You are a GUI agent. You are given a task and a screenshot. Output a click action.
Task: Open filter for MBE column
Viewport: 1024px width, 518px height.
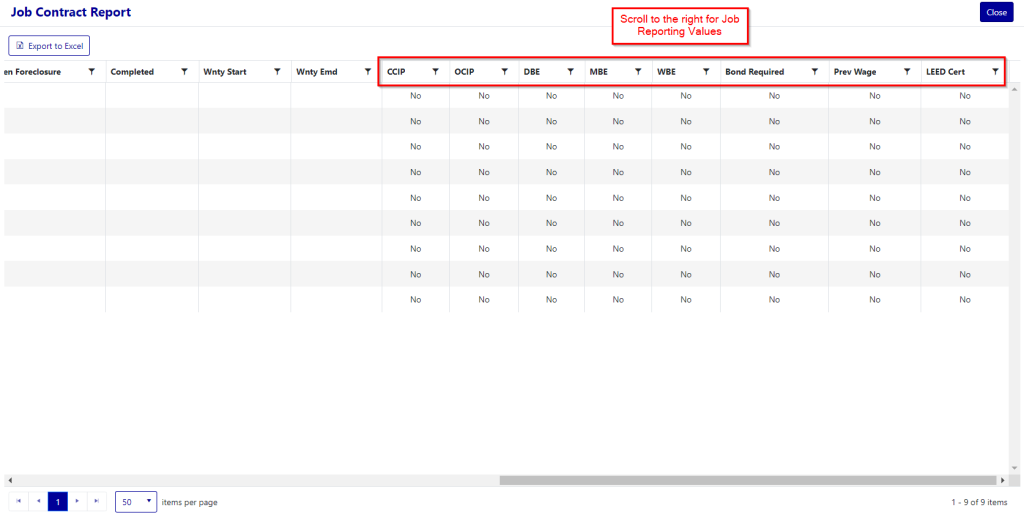[638, 72]
